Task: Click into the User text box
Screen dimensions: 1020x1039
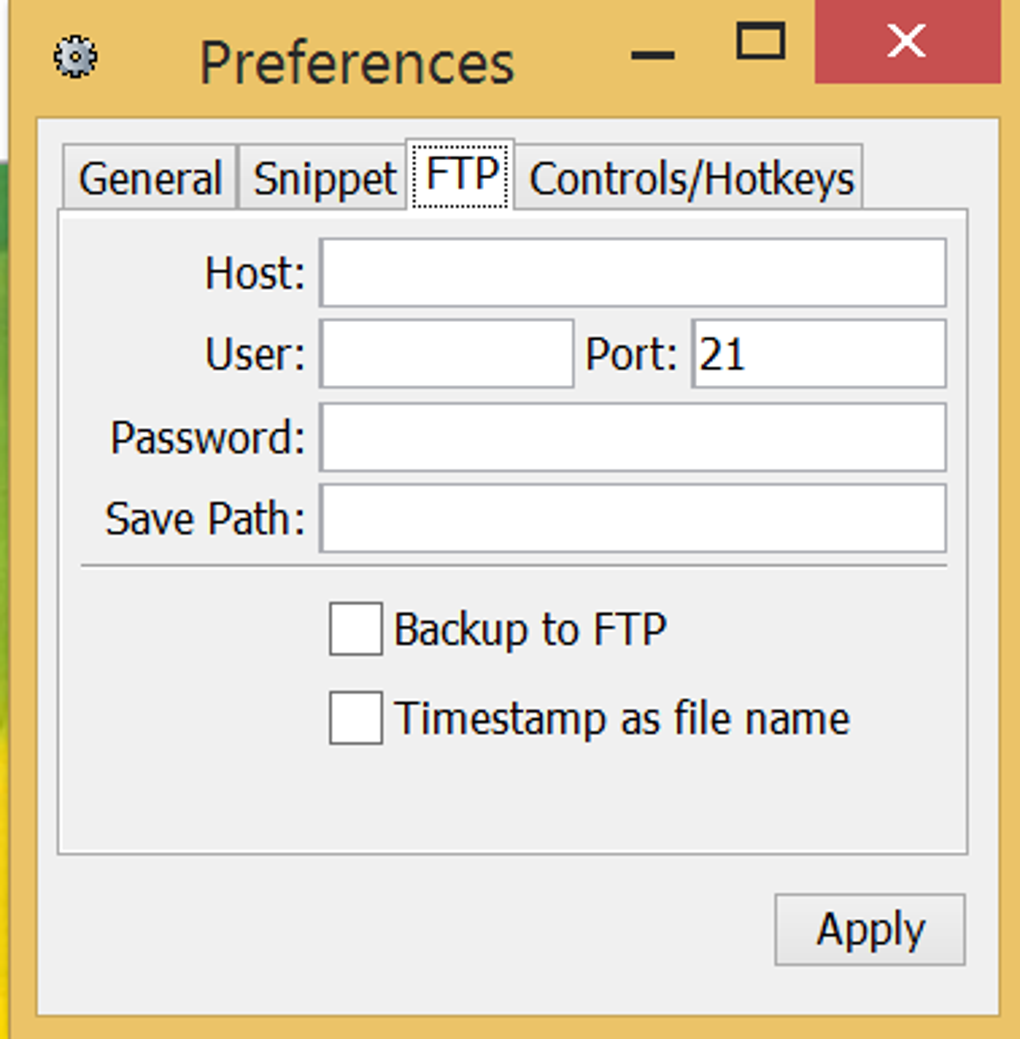Action: (x=446, y=353)
